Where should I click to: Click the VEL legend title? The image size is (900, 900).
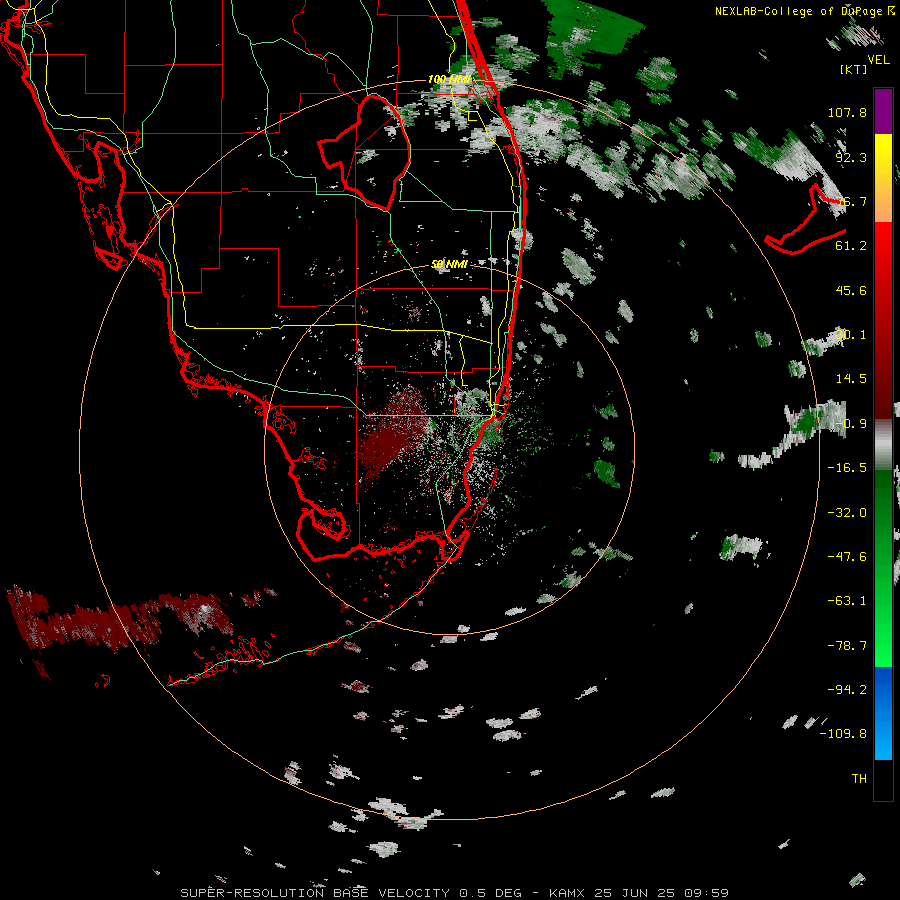(x=878, y=60)
